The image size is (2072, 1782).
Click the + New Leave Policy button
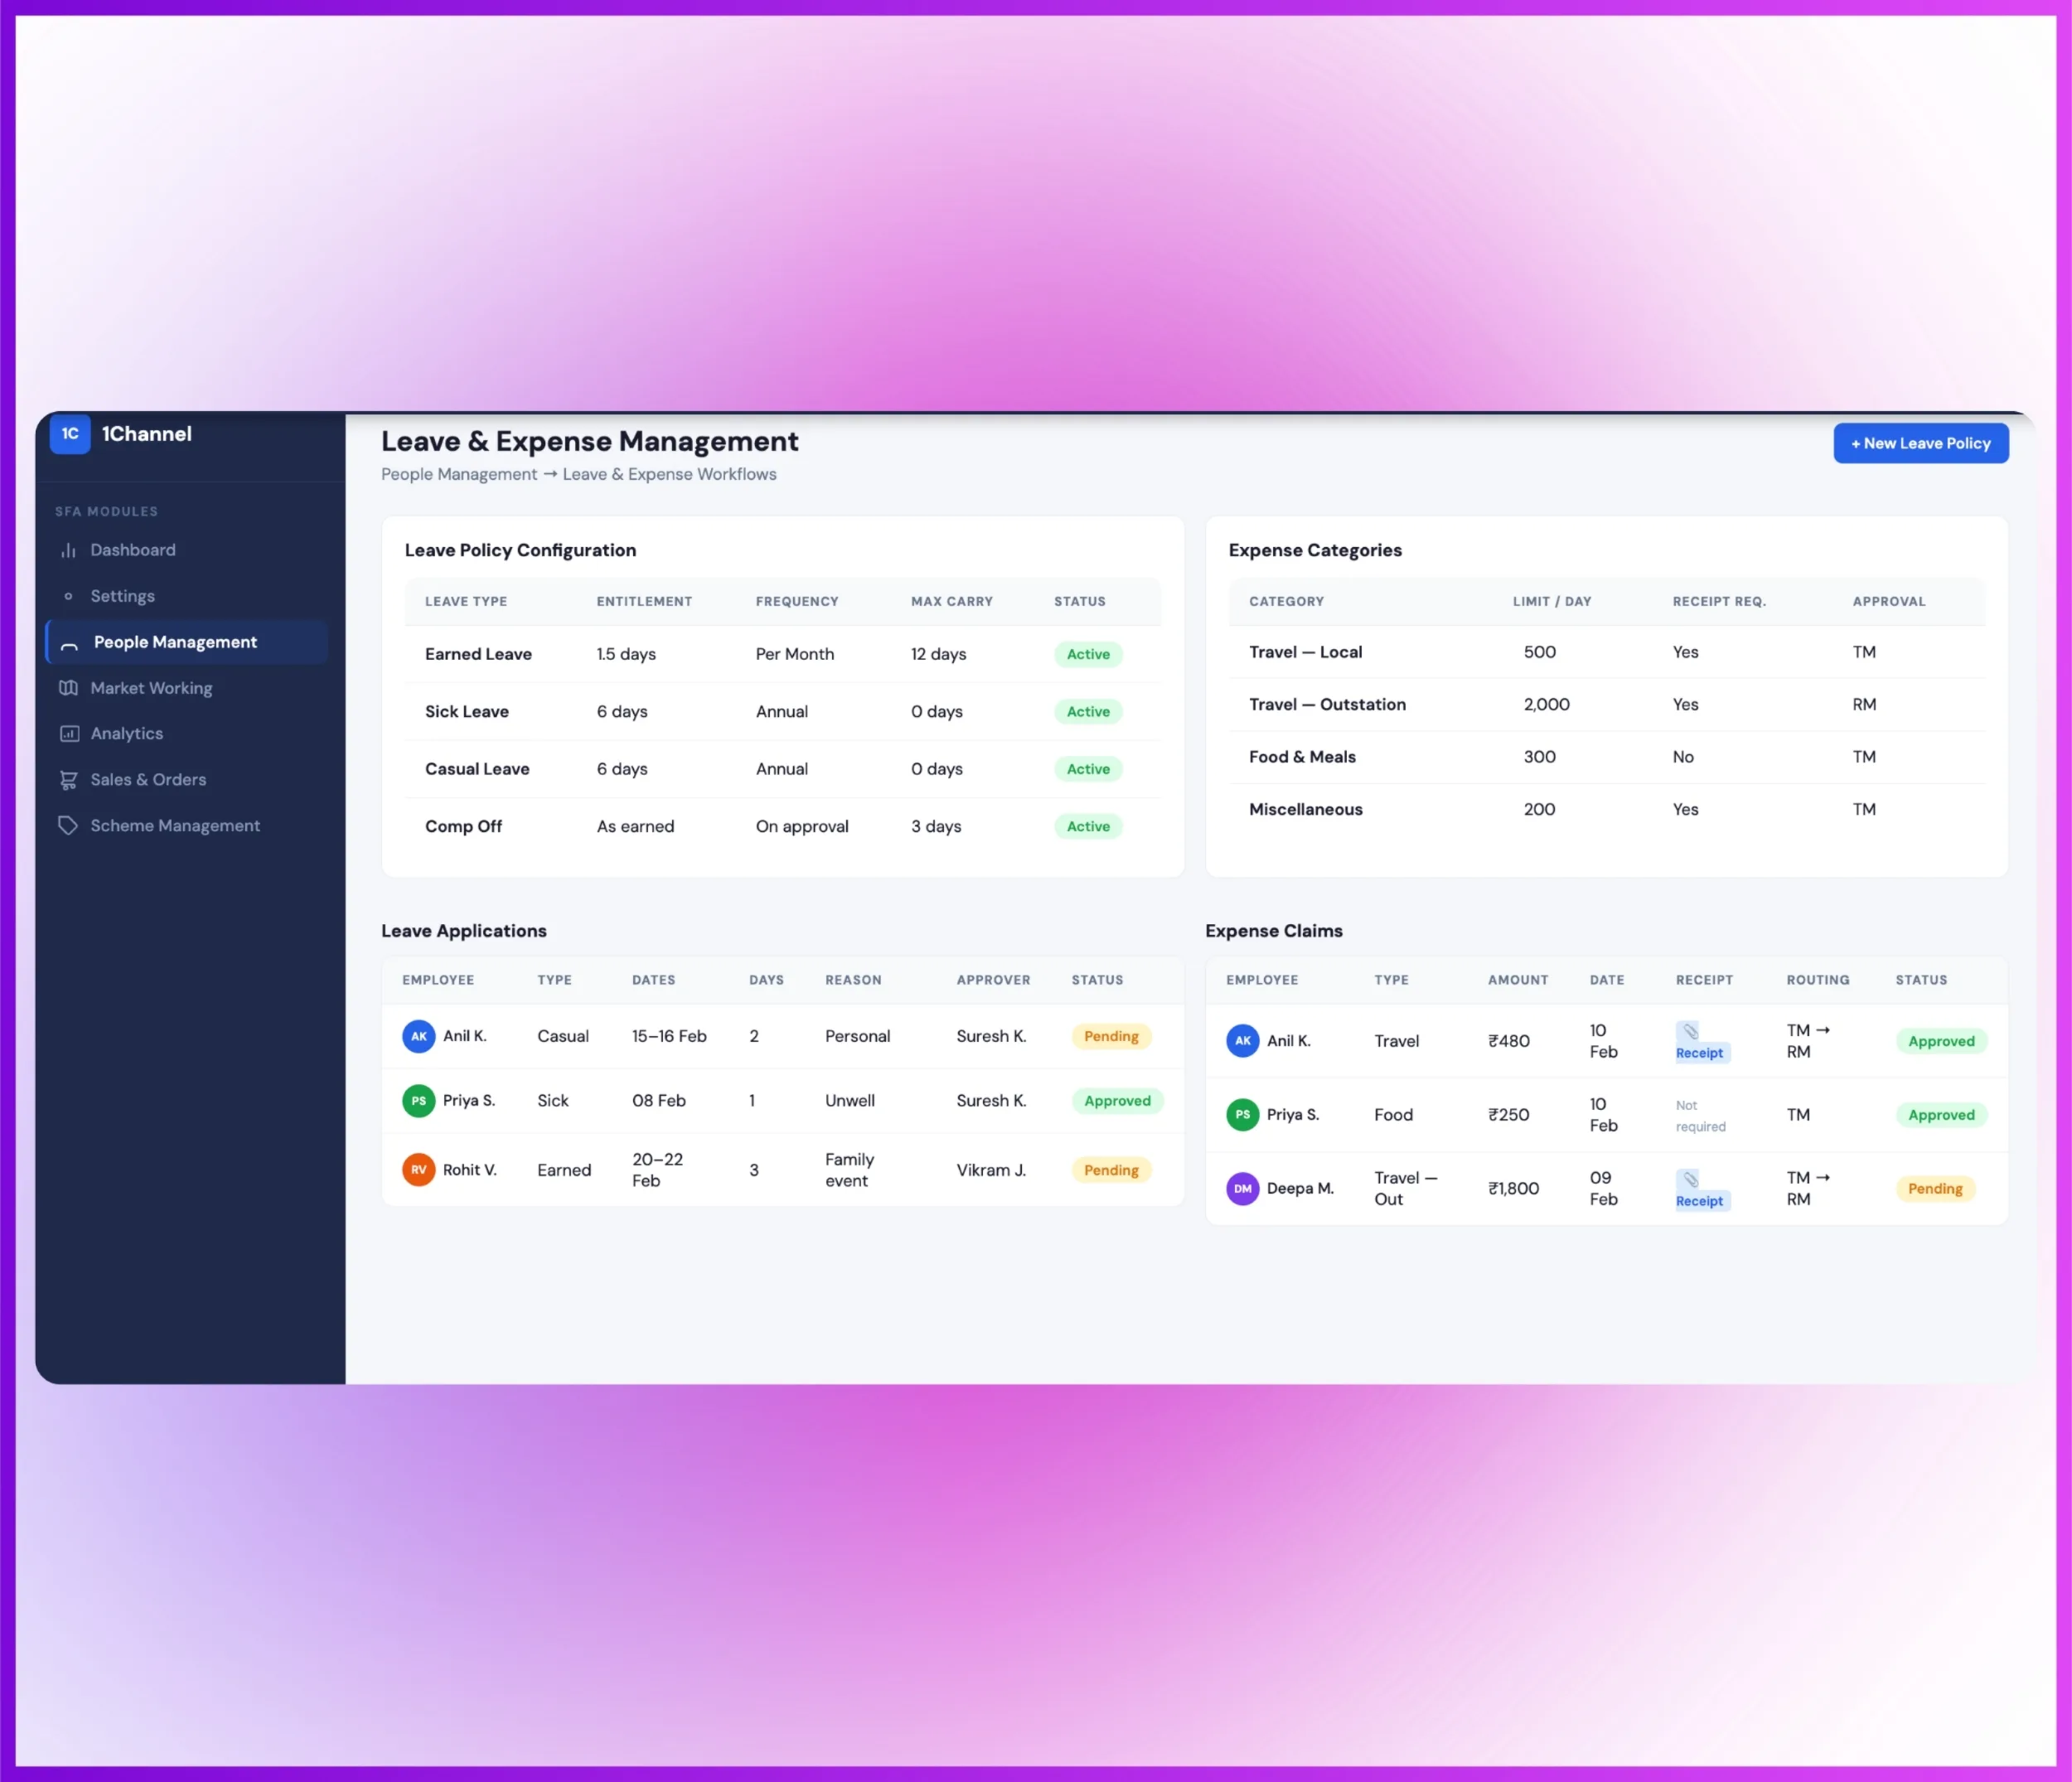1919,443
